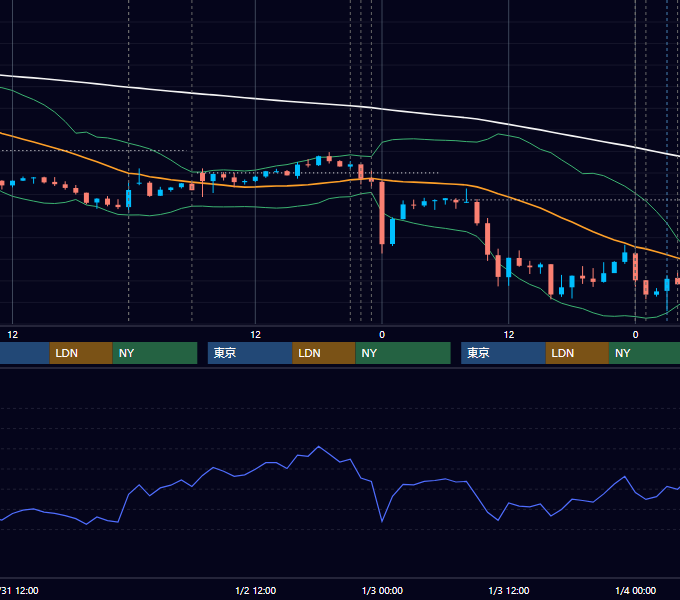Click the '1/3 00:00' date label
680x600 pixels.
click(x=382, y=590)
